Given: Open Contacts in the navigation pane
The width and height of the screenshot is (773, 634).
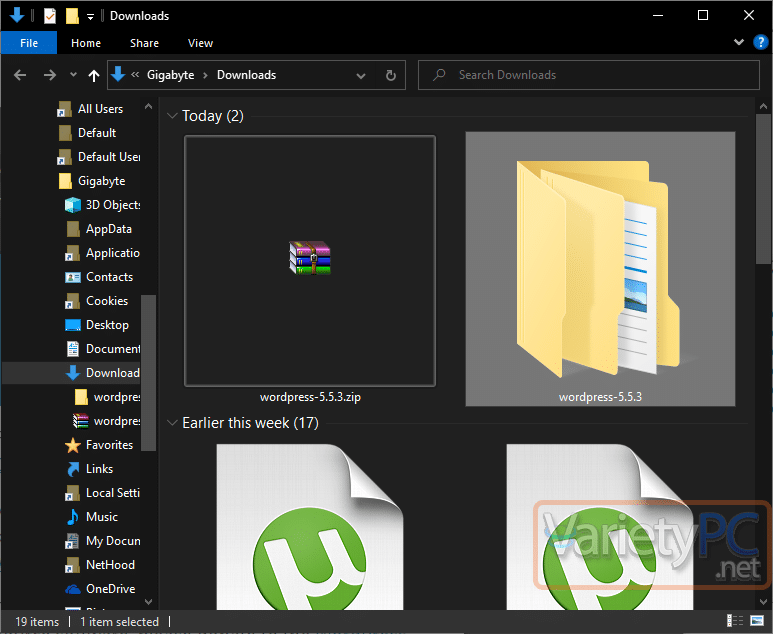Looking at the screenshot, I should point(109,277).
